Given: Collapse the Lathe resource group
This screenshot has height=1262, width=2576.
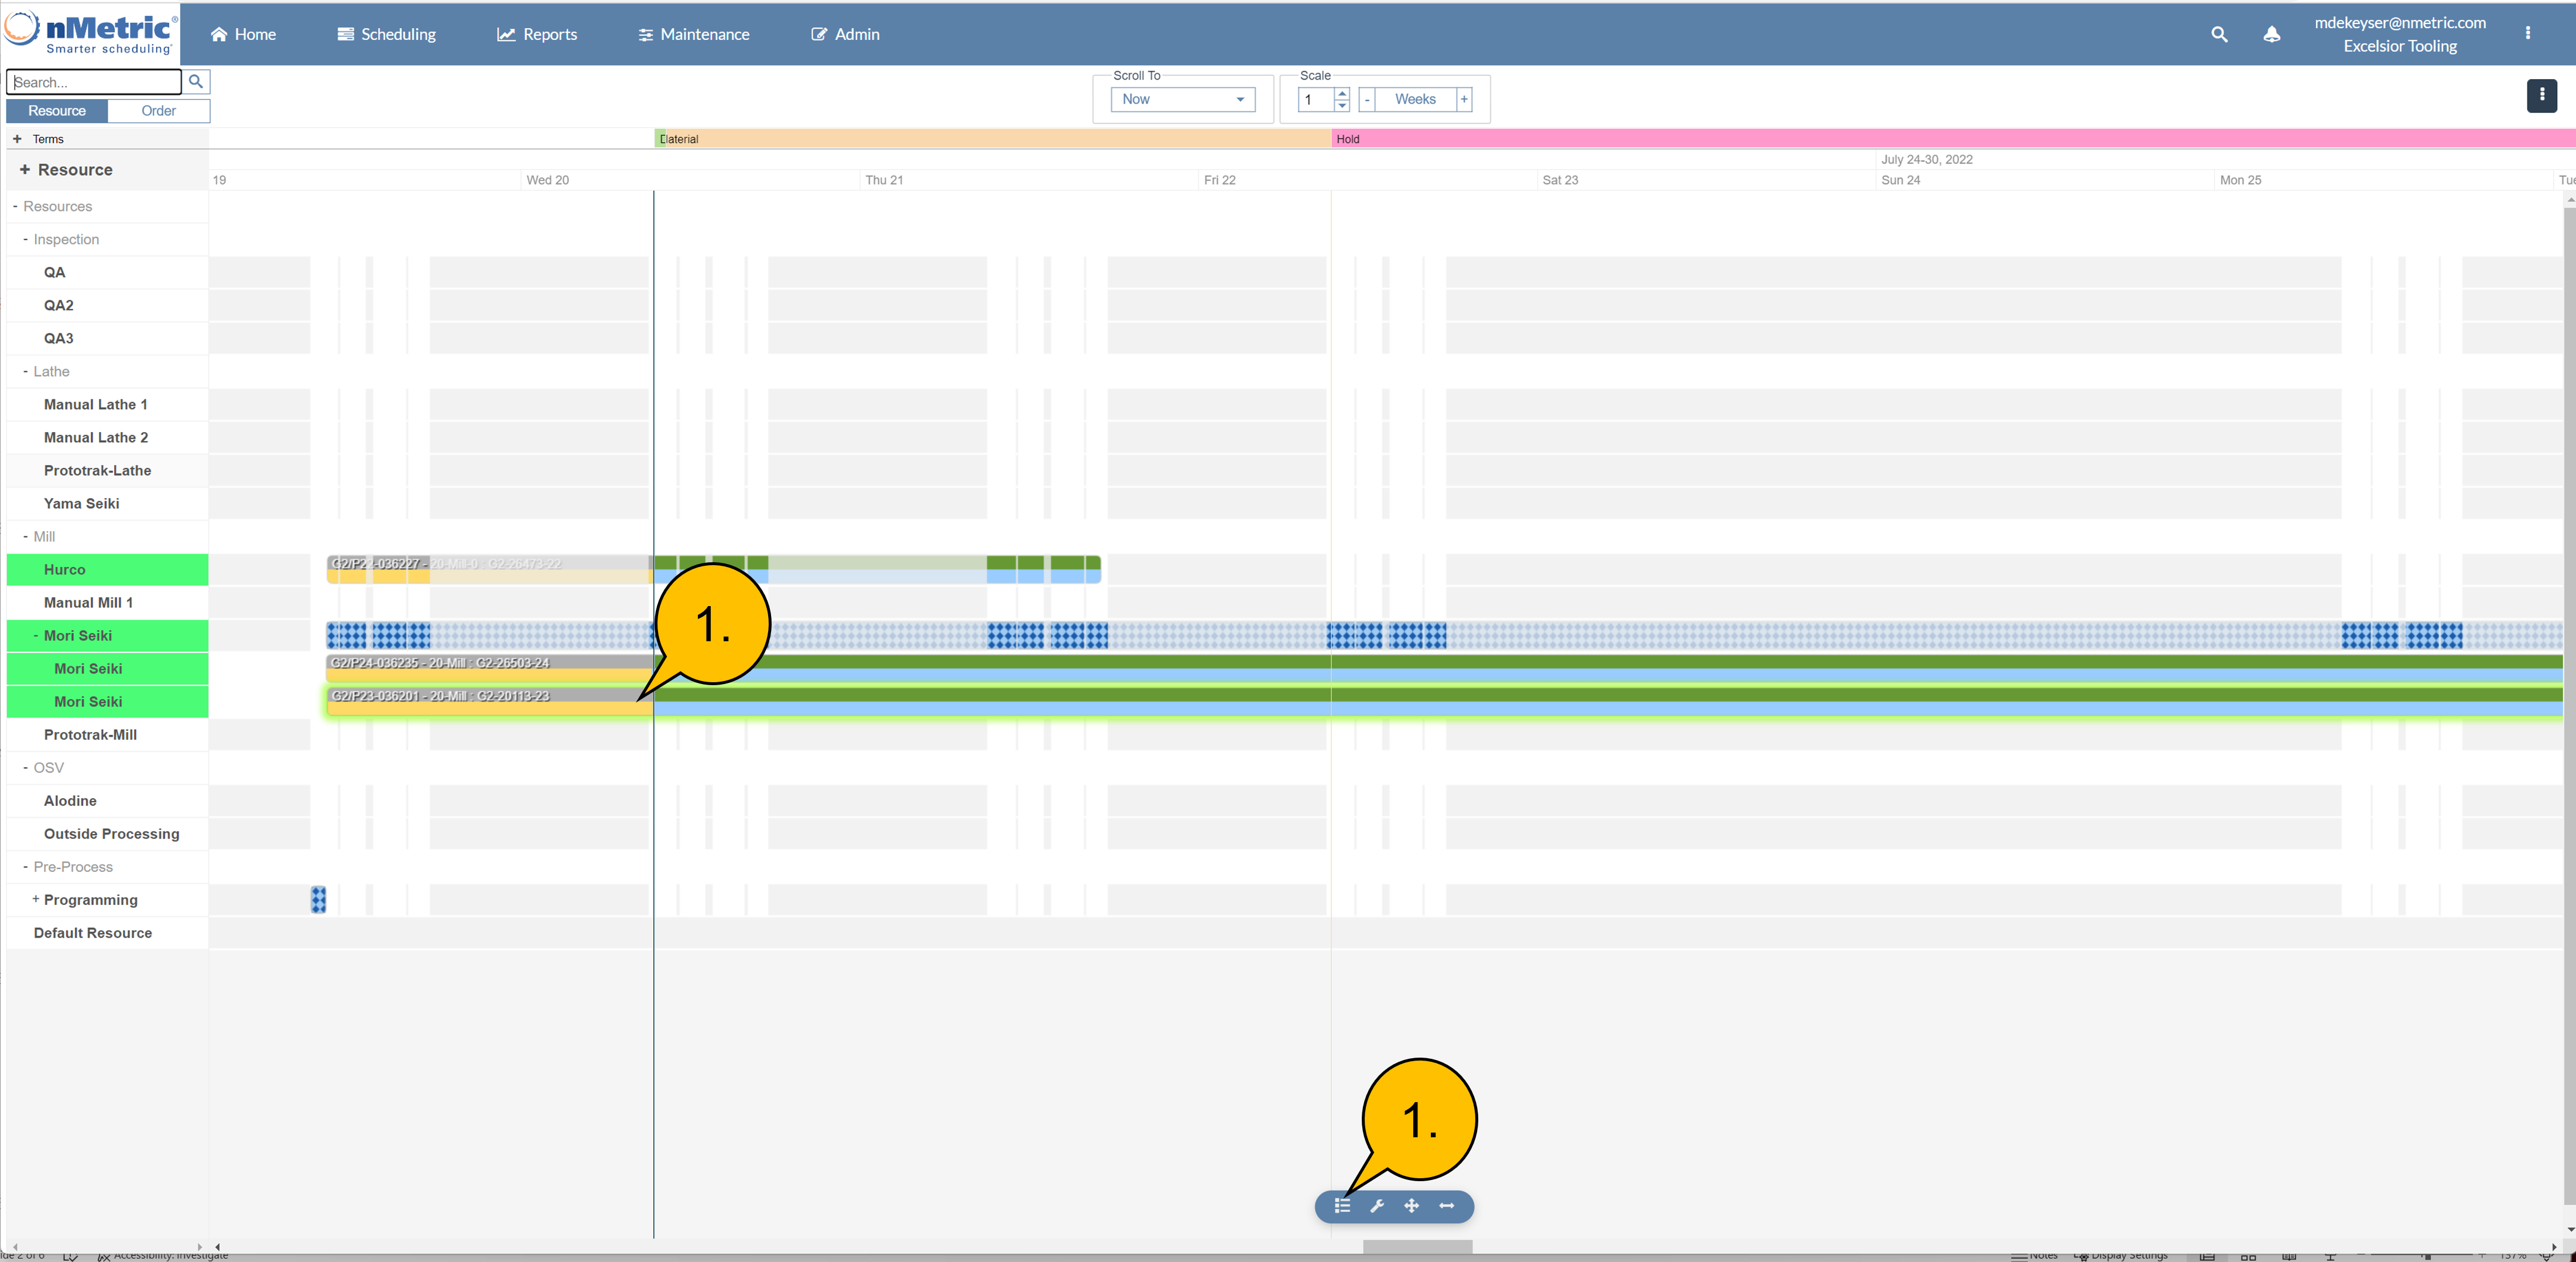Looking at the screenshot, I should click(x=25, y=371).
